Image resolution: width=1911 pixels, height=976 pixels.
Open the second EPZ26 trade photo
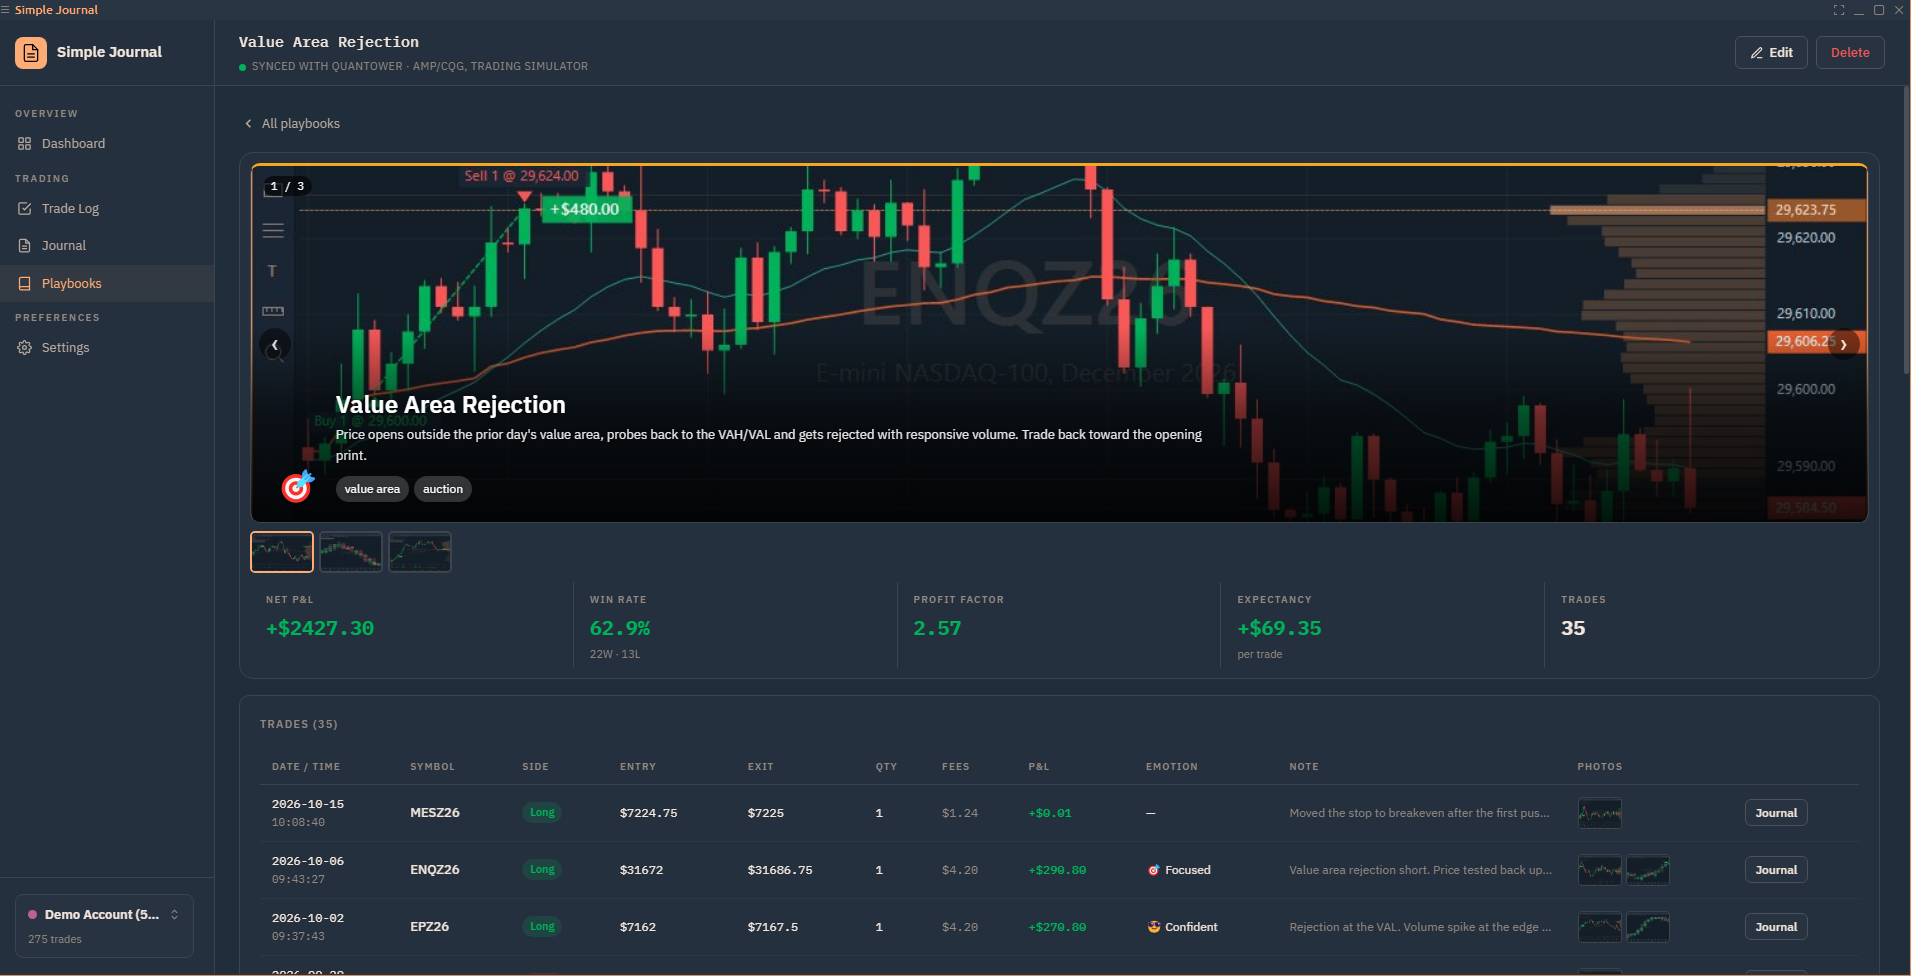point(1648,927)
